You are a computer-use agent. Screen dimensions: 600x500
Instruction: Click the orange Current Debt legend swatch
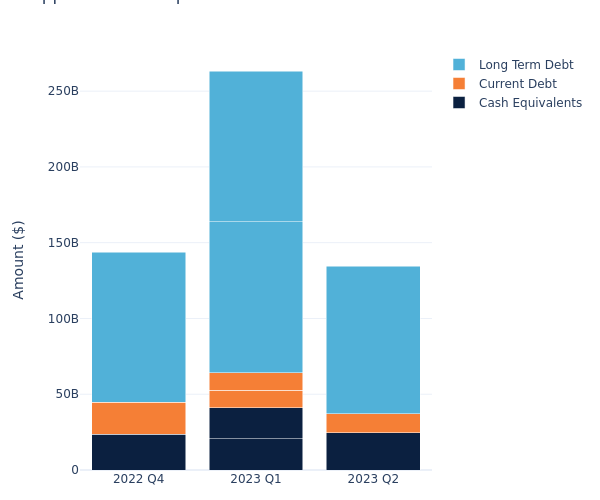[459, 84]
